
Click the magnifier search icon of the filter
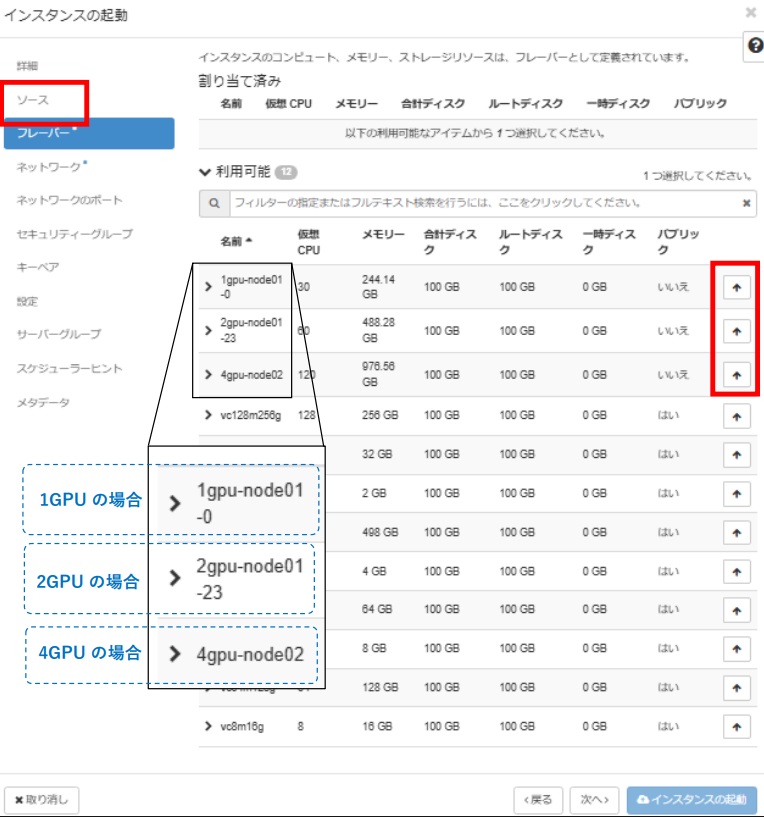coord(214,203)
